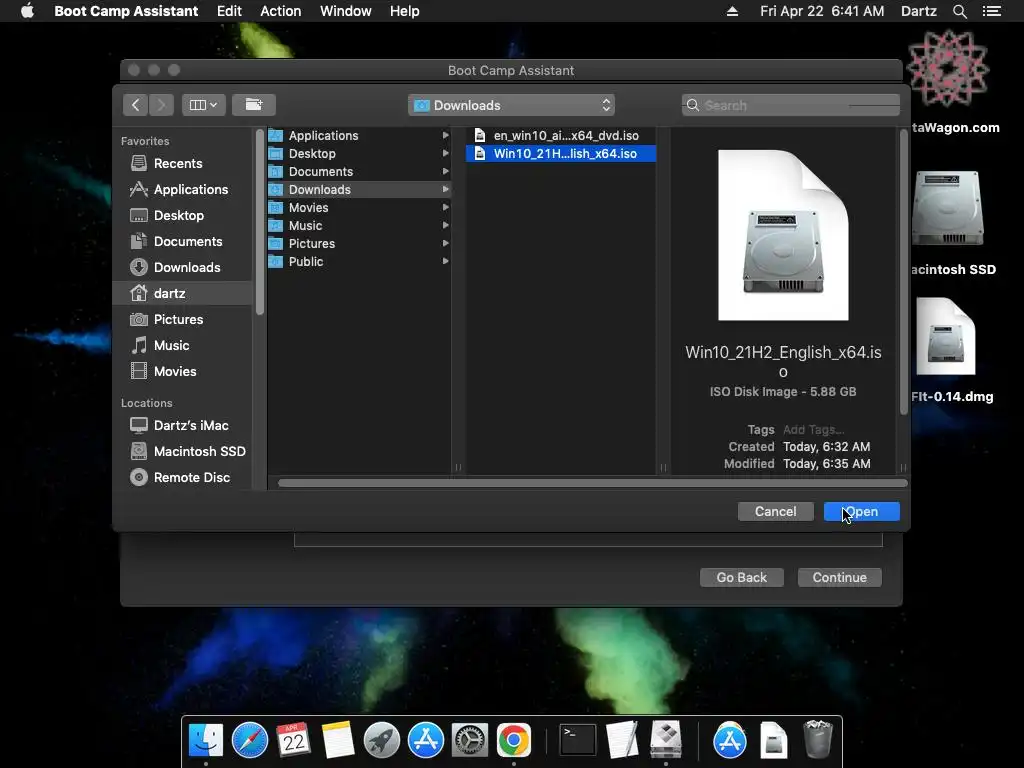Image resolution: width=1024 pixels, height=768 pixels.
Task: Select Remote Disc under Locations
Action: [x=182, y=477]
